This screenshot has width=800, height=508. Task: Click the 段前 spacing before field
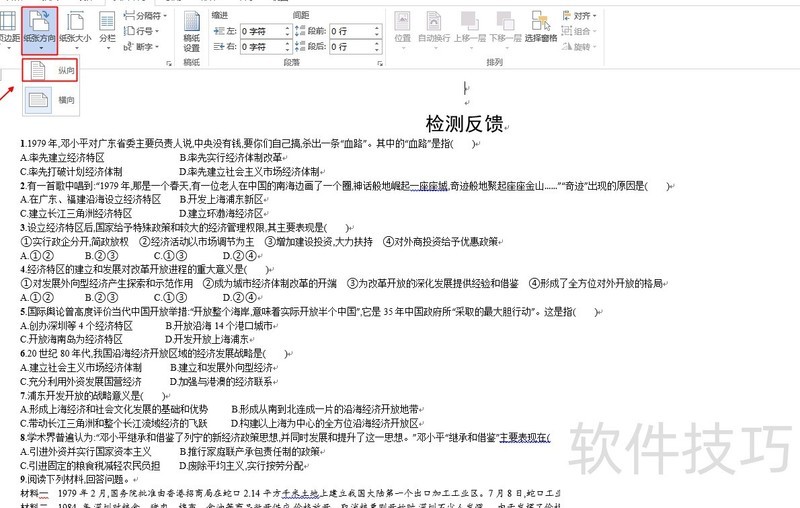(x=345, y=31)
